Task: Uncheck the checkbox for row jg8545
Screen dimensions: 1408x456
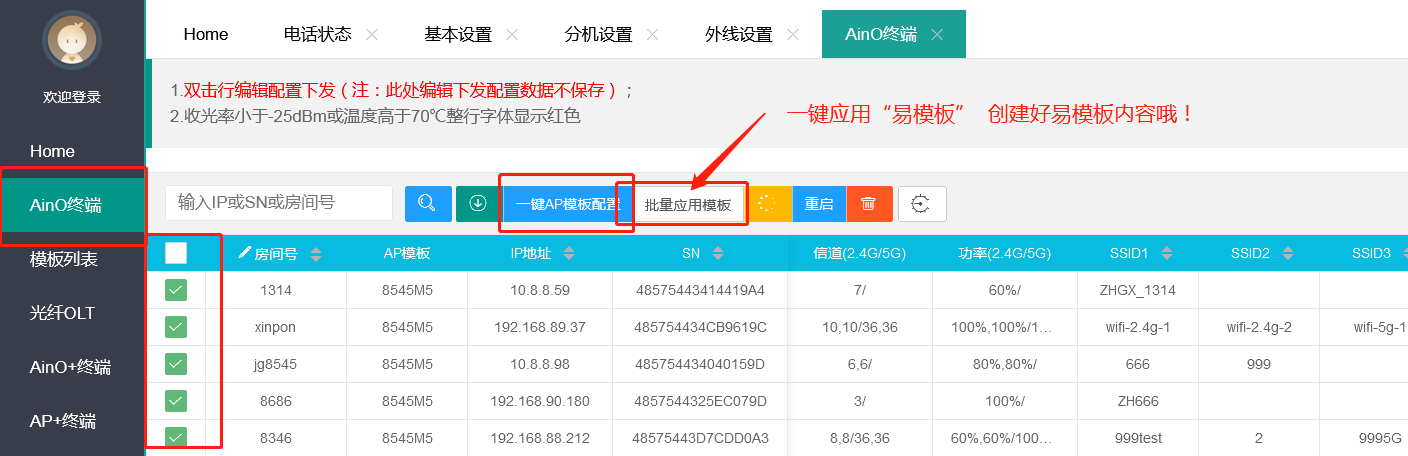Action: tap(176, 363)
